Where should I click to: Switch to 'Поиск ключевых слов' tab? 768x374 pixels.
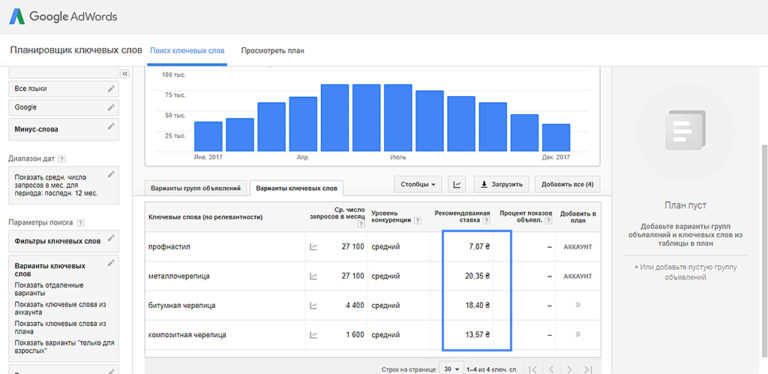point(187,50)
